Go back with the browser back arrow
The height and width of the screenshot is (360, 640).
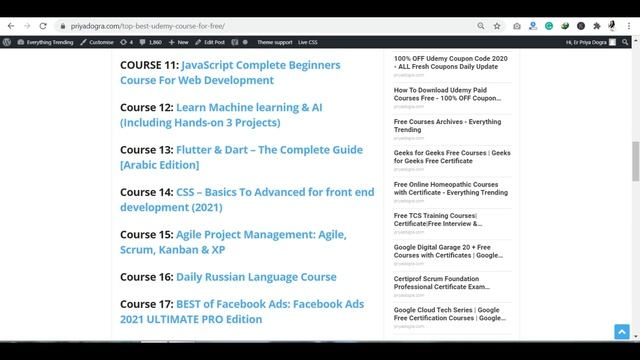(x=11, y=26)
